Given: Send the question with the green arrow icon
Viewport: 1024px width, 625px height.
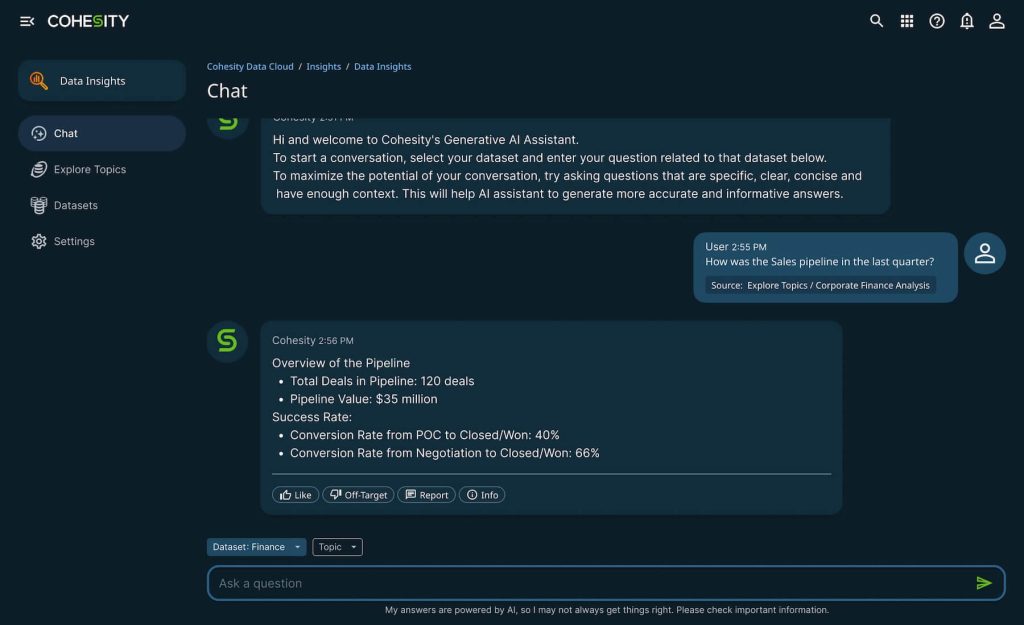Looking at the screenshot, I should point(984,583).
